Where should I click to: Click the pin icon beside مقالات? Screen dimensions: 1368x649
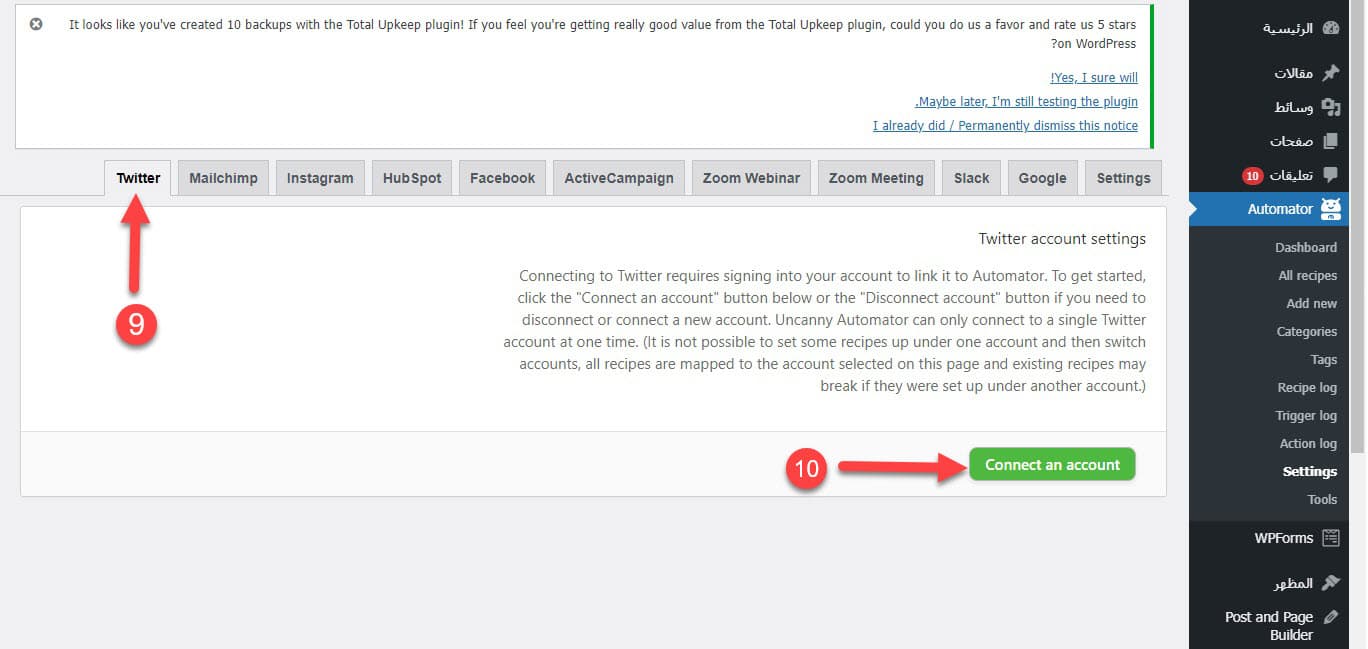point(1330,73)
